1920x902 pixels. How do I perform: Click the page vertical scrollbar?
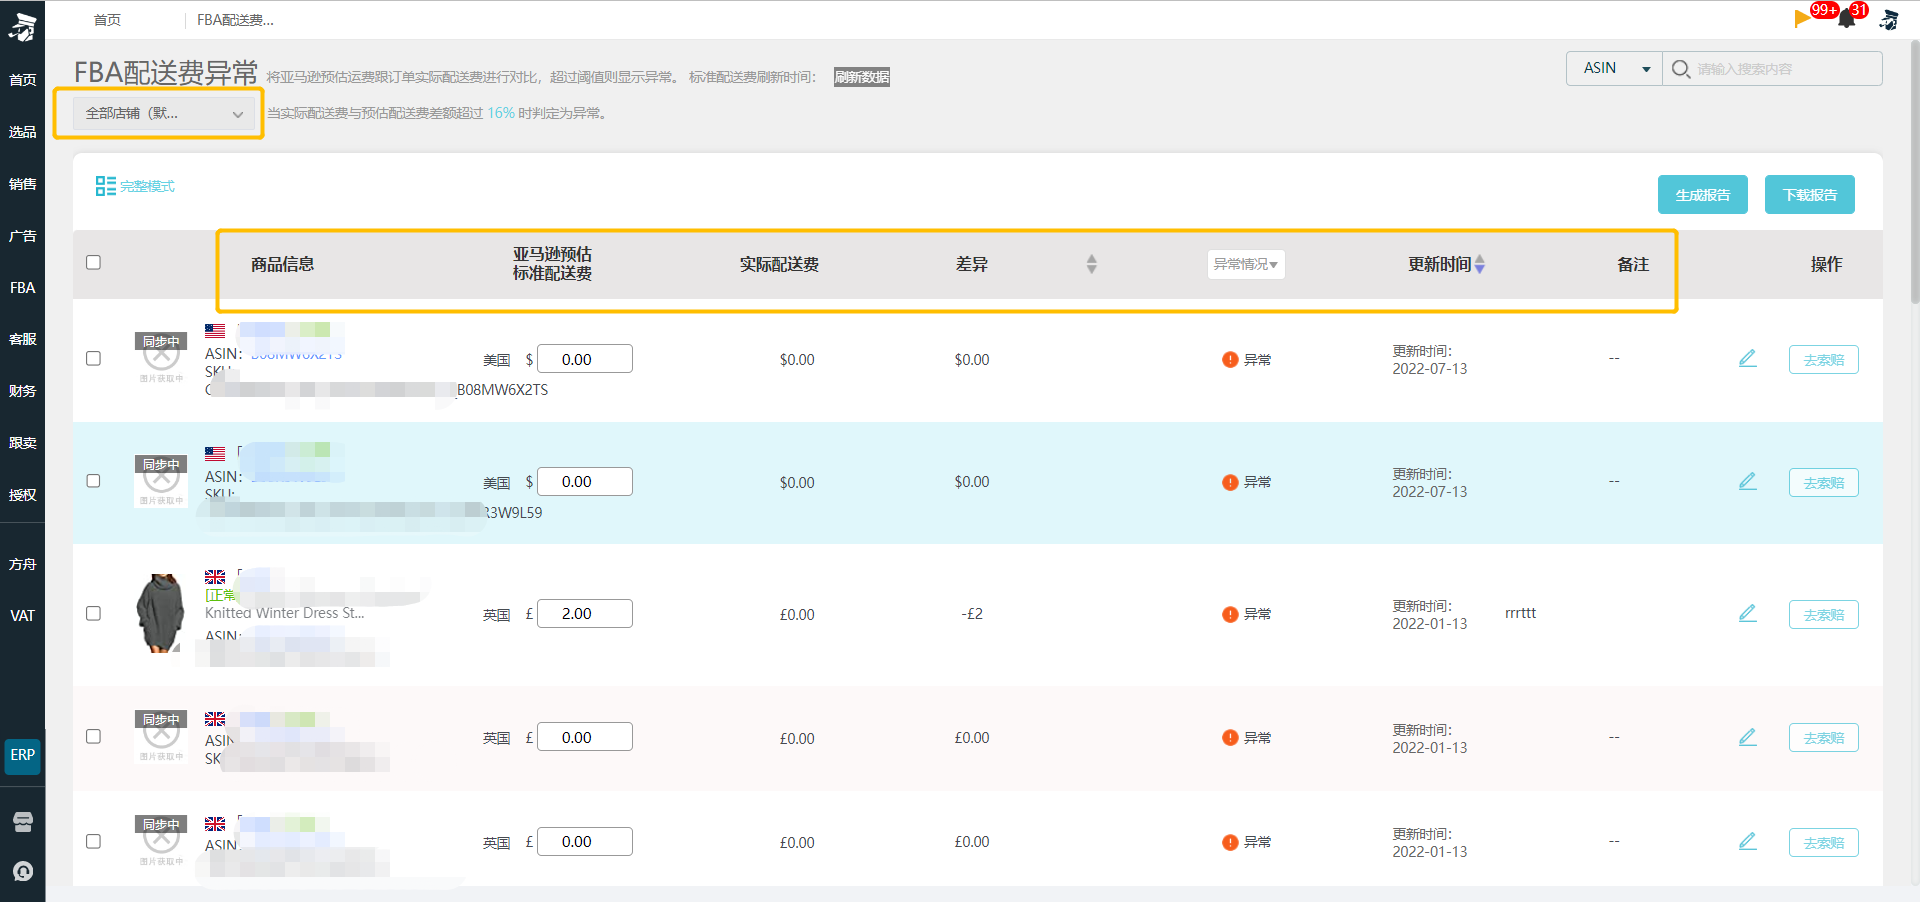pos(1914,170)
